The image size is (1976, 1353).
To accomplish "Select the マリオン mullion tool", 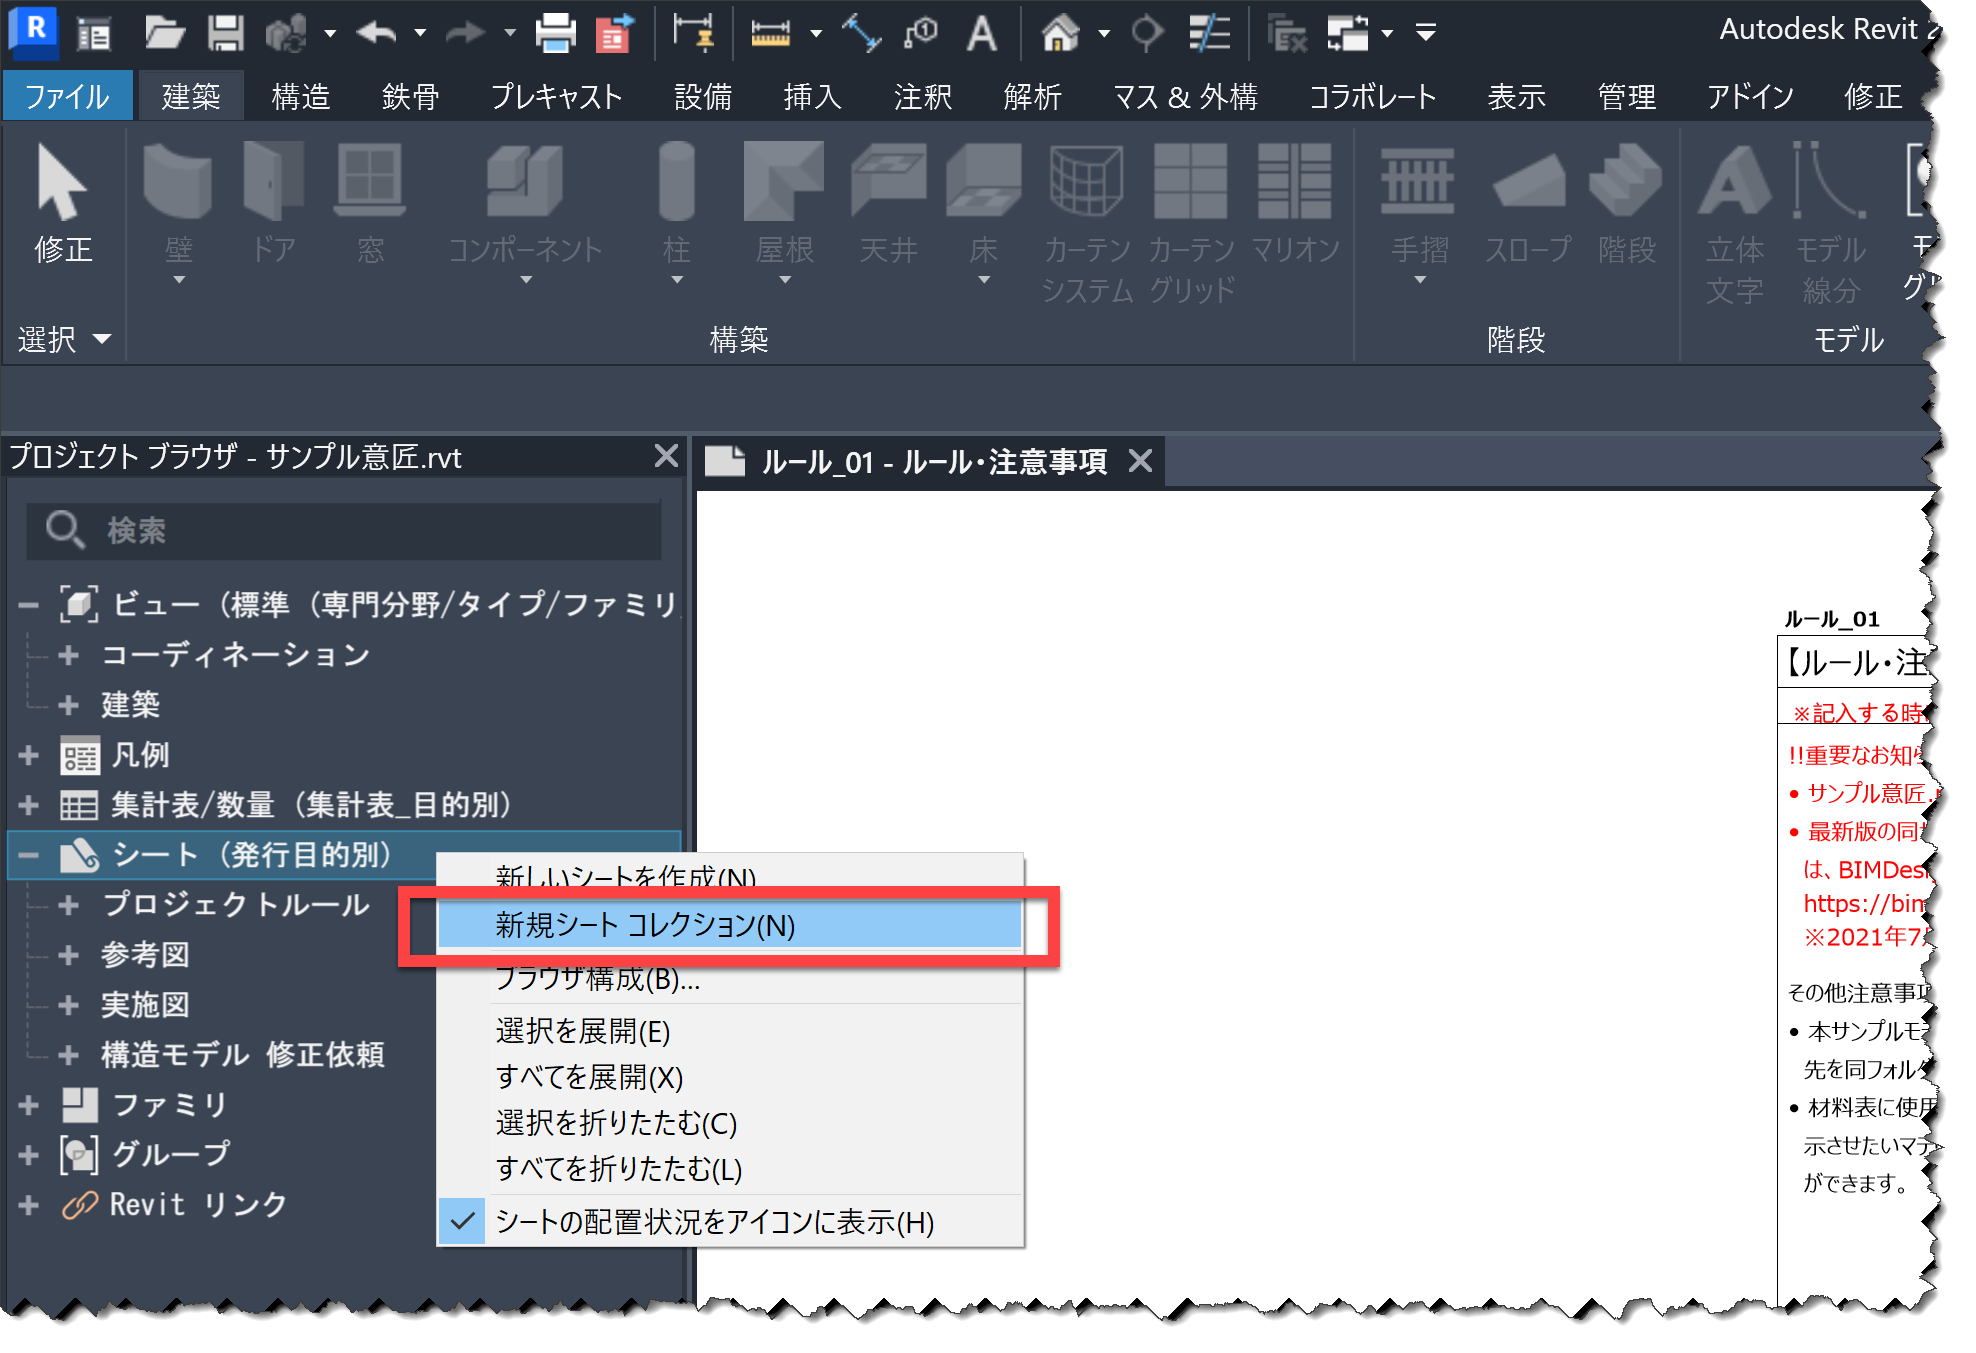I will (x=1295, y=202).
